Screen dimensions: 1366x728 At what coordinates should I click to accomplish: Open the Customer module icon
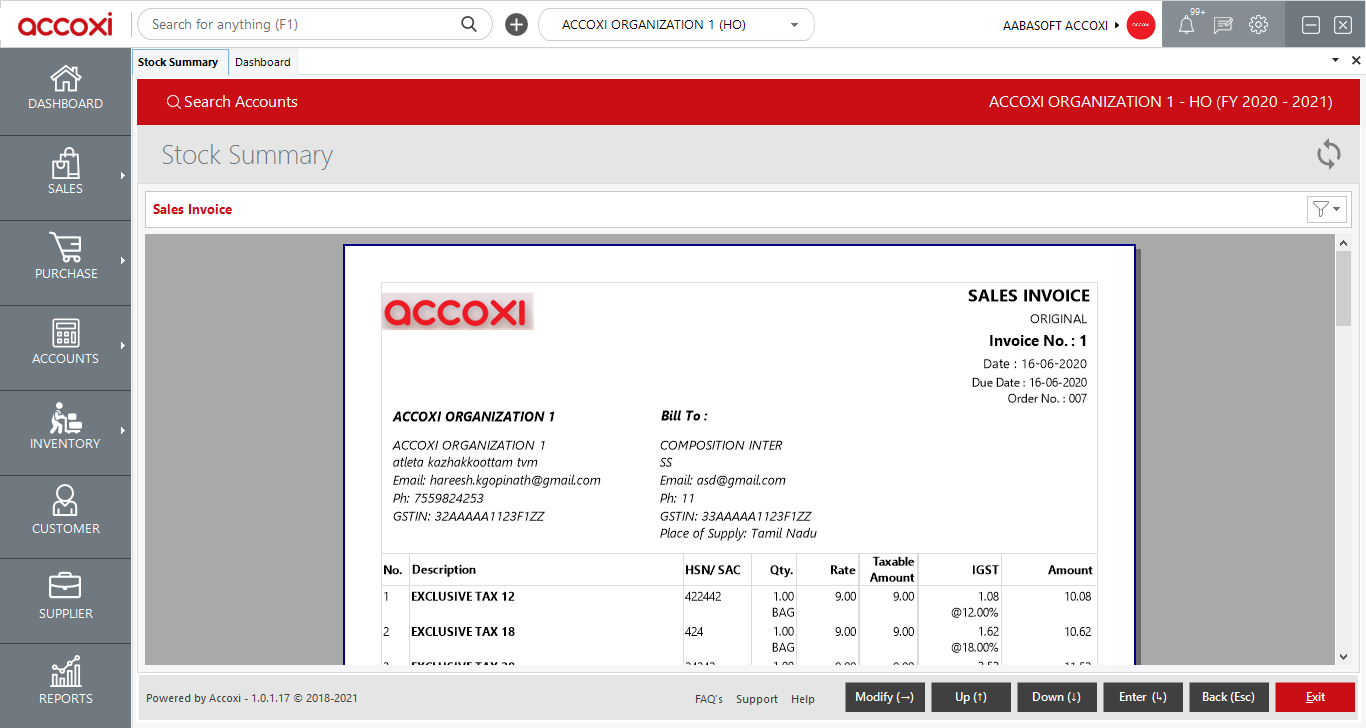[x=65, y=501]
